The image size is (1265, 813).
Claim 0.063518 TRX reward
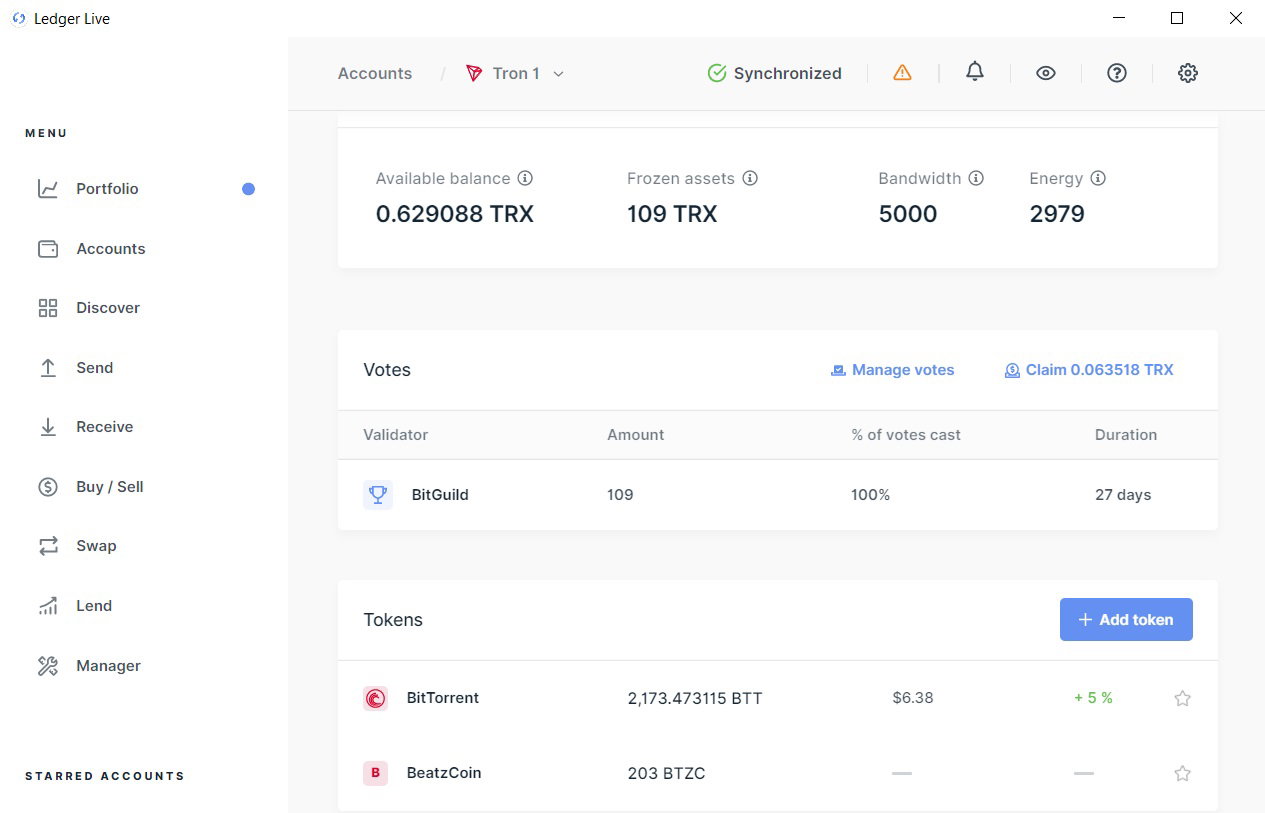click(x=1089, y=370)
